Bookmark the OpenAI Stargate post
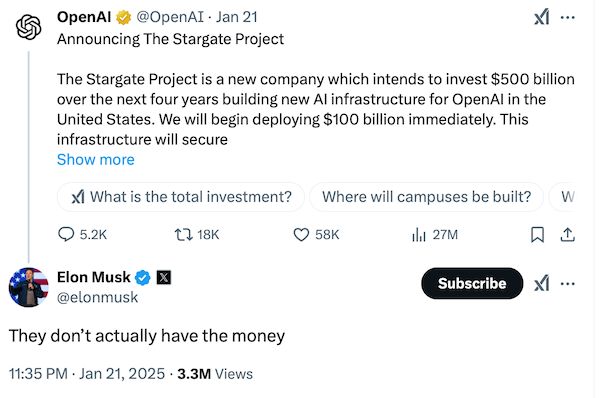The width and height of the screenshot is (600, 398). pos(537,235)
